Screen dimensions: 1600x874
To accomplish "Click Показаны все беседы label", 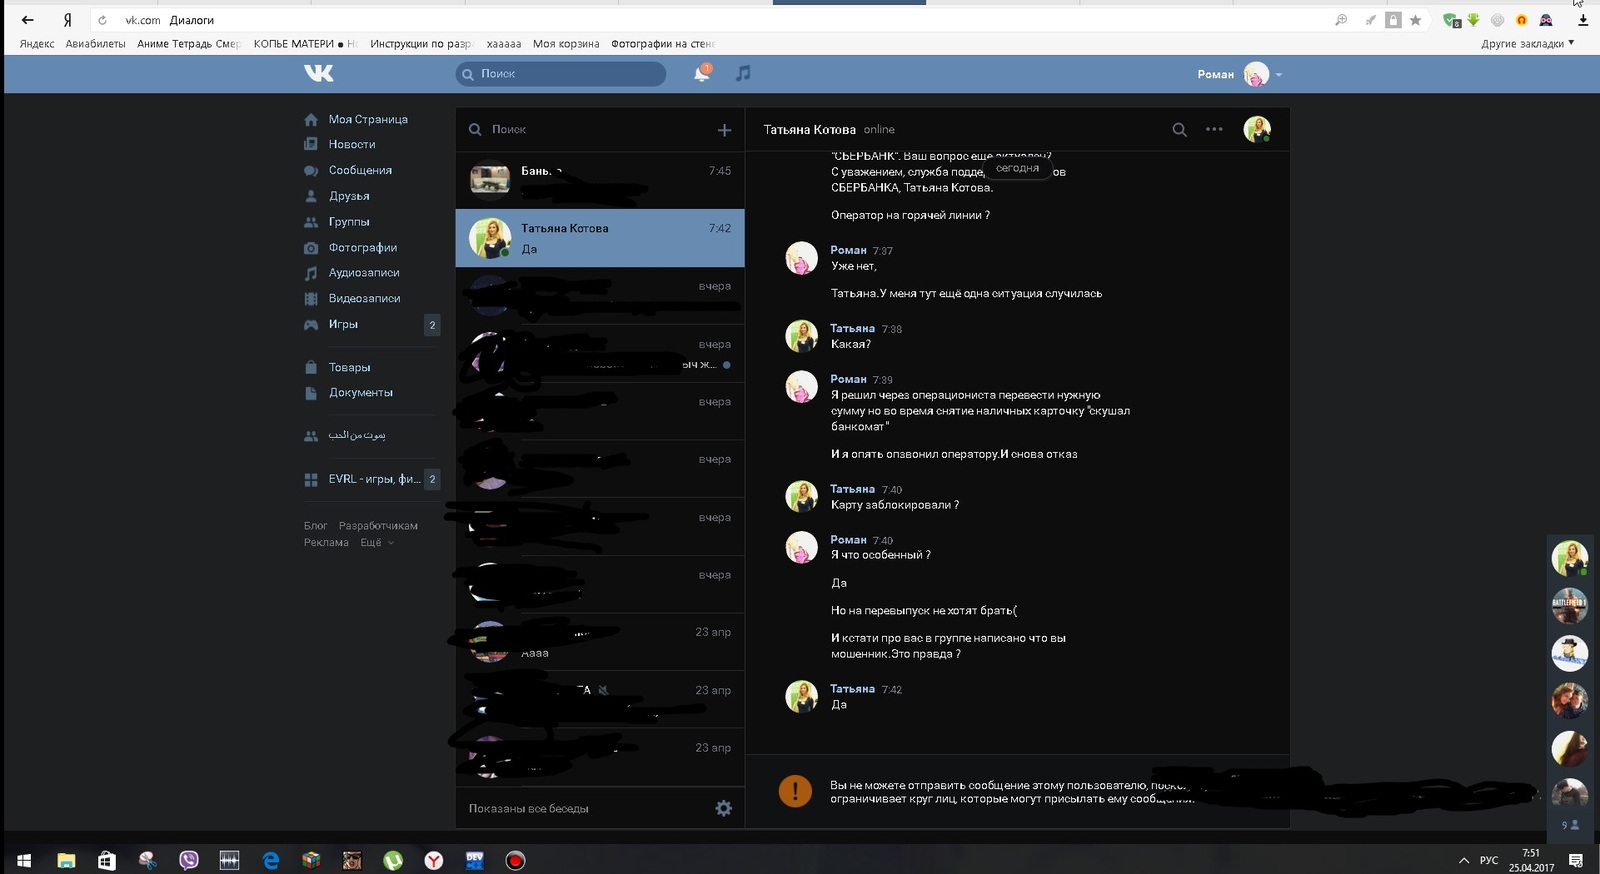I will [x=529, y=809].
